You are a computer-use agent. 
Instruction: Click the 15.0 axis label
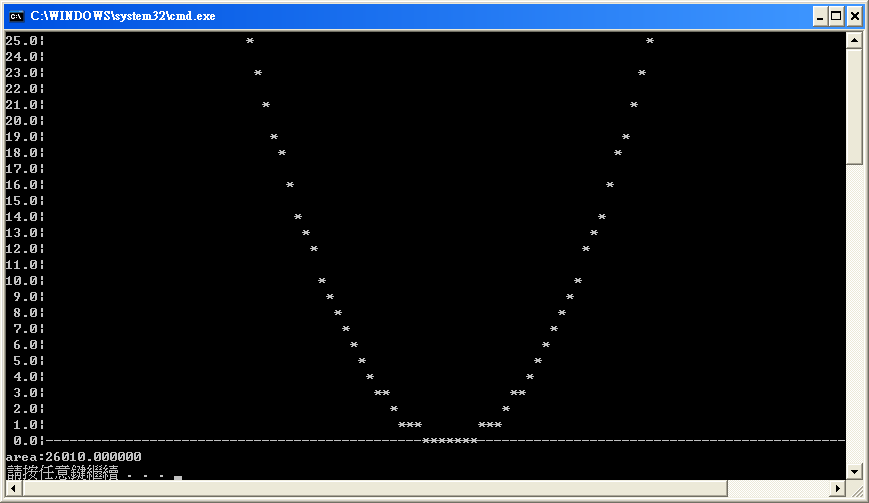point(22,201)
